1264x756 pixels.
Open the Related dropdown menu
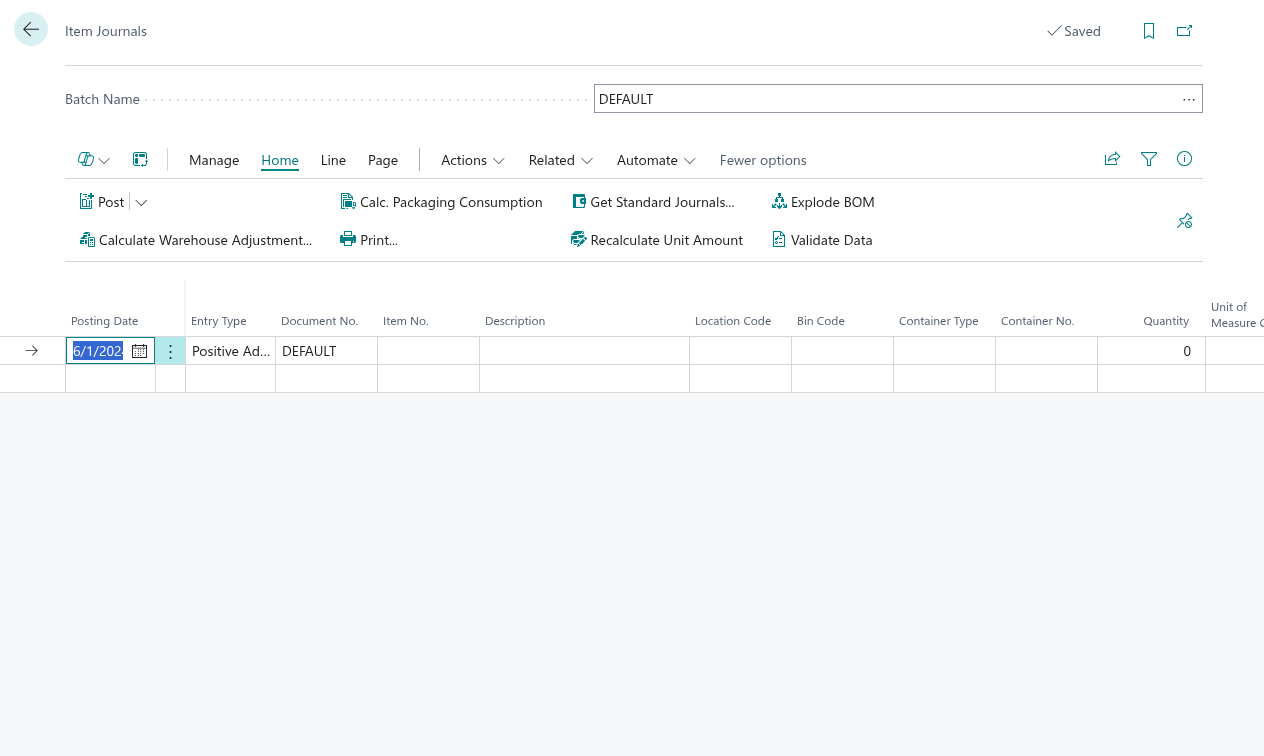tap(561, 160)
